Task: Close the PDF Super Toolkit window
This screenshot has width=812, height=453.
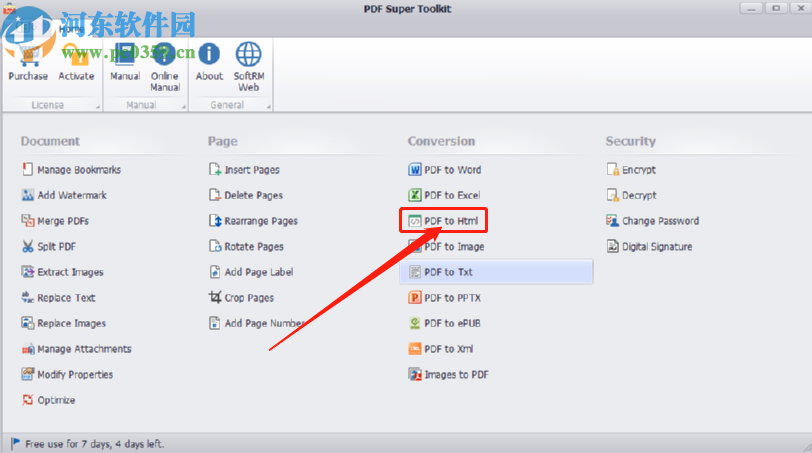Action: [800, 8]
